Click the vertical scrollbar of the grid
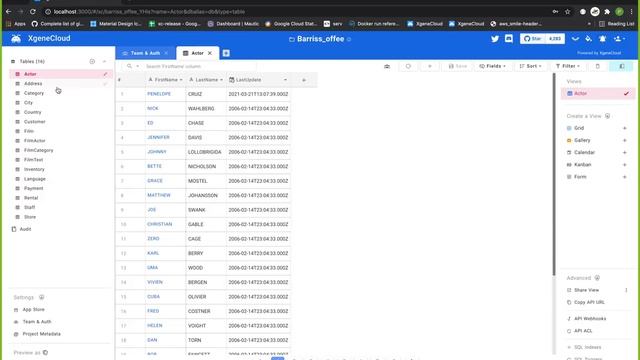640x360 pixels. [x=554, y=174]
